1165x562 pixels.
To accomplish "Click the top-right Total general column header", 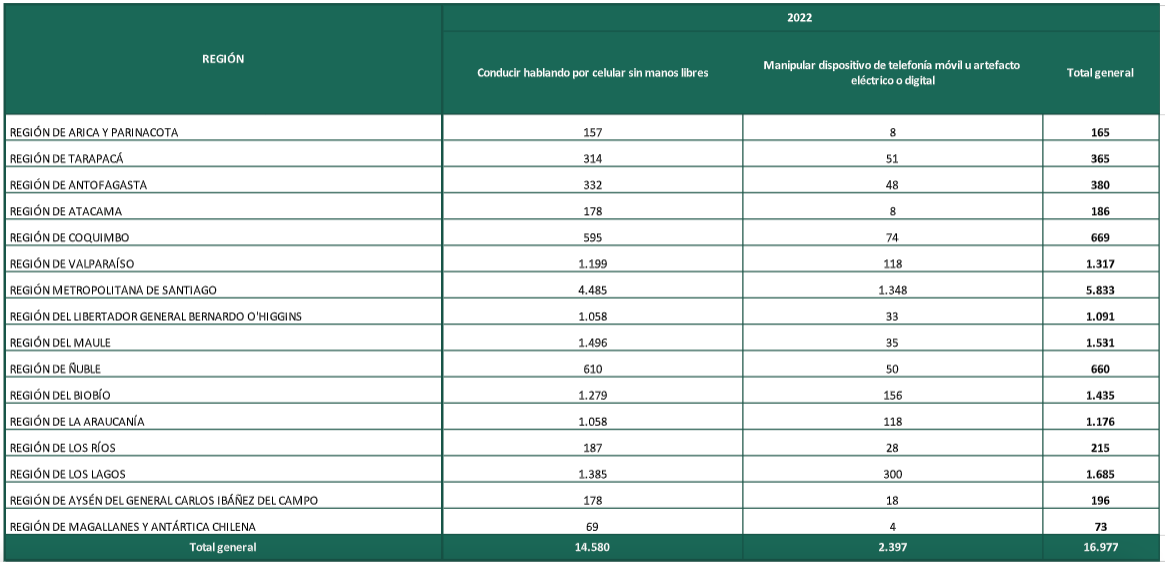I will (x=1100, y=73).
